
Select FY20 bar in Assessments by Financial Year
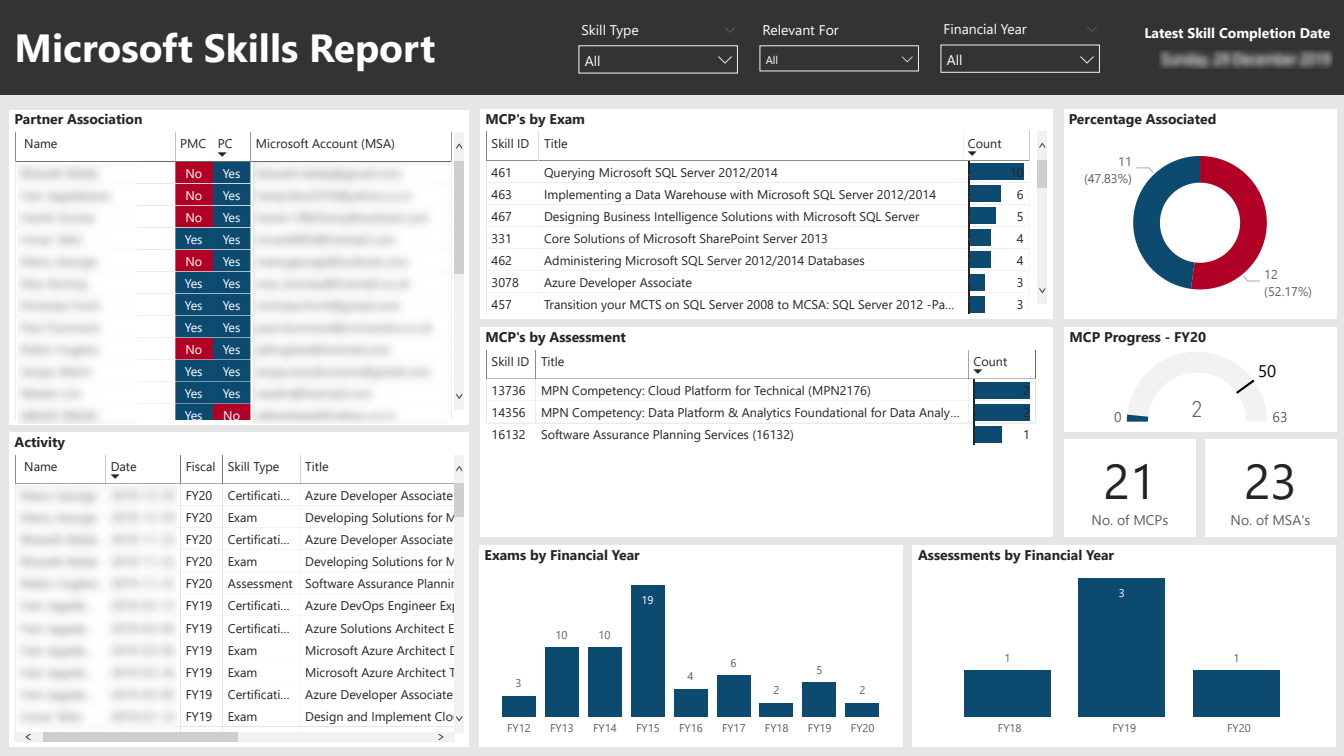[x=1236, y=694]
